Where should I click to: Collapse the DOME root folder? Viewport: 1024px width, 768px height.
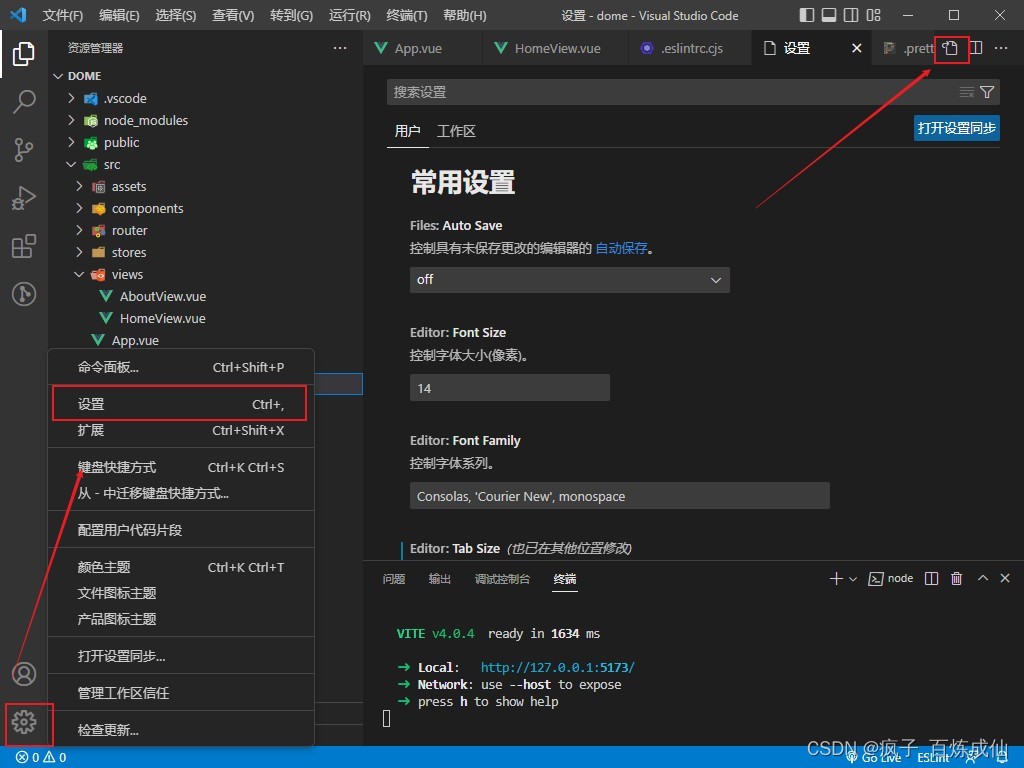[x=58, y=76]
